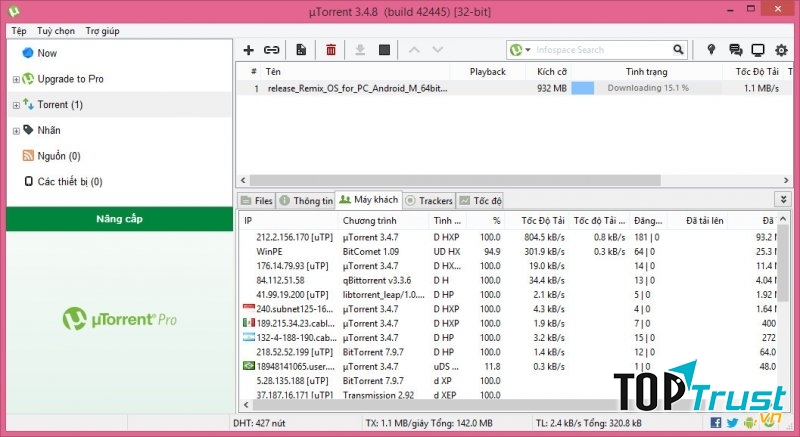Viewport: 800px width, 437px height.
Task: Sort peers by Chương trình column header
Action: click(369, 221)
